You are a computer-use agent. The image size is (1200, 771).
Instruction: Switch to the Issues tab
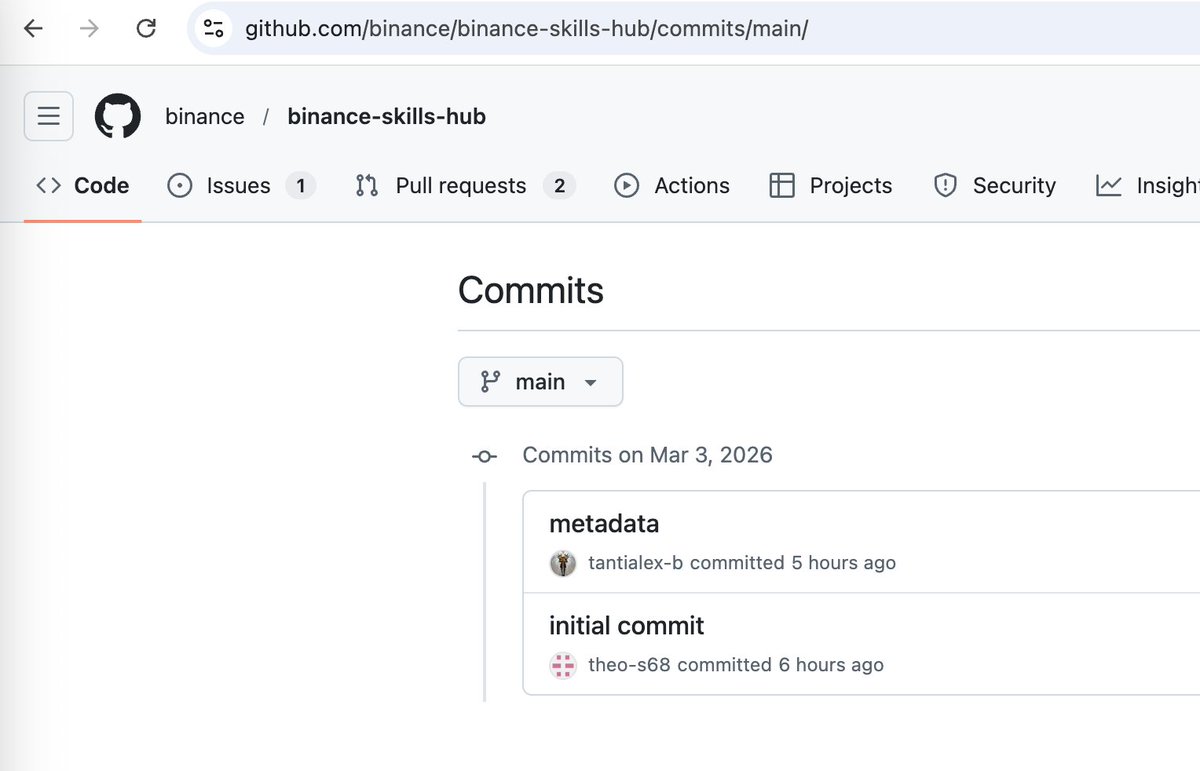[242, 185]
